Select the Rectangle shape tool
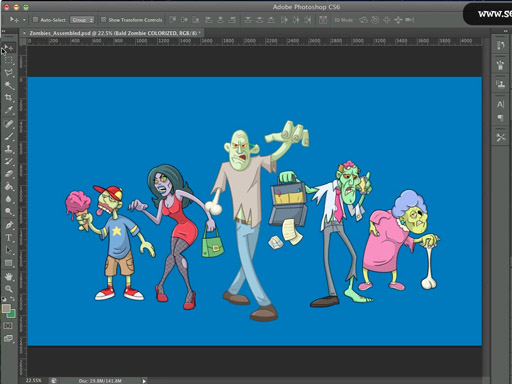The image size is (512, 384). 9,263
